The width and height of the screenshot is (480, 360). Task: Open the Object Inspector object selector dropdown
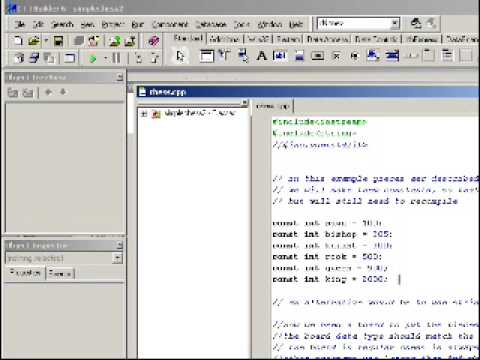coord(117,258)
